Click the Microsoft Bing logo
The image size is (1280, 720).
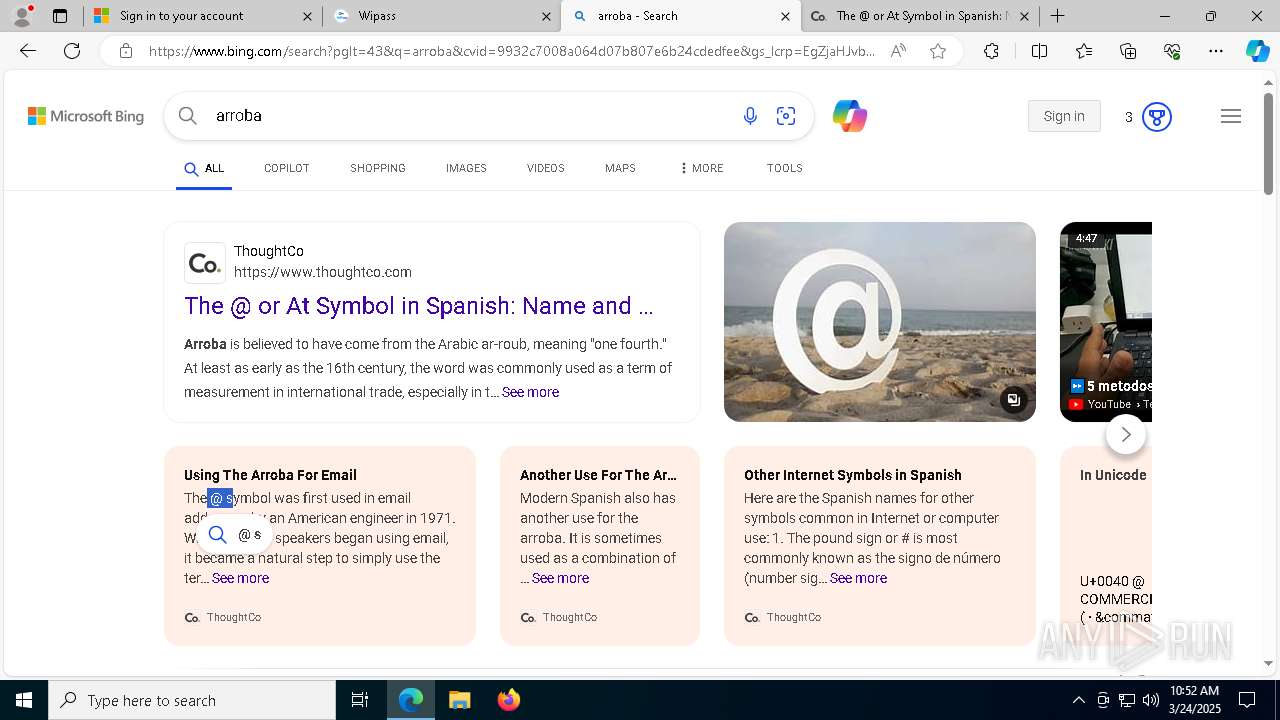86,116
